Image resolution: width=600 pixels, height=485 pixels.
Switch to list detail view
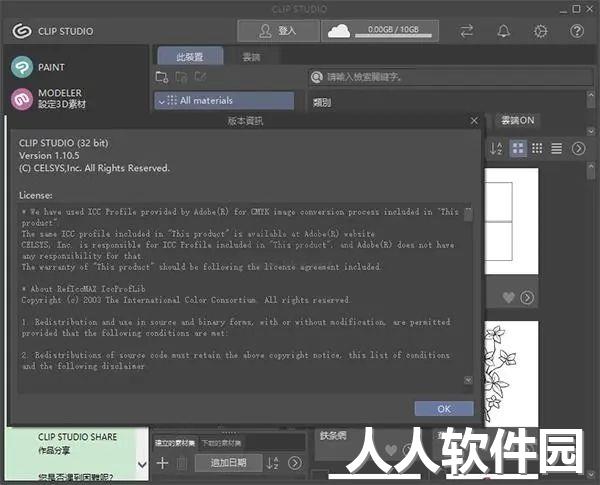pos(556,148)
